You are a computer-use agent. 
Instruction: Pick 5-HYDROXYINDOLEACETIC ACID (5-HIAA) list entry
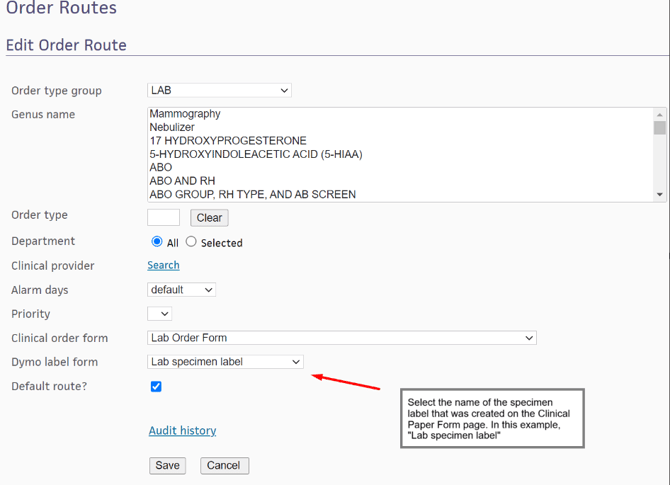click(255, 155)
